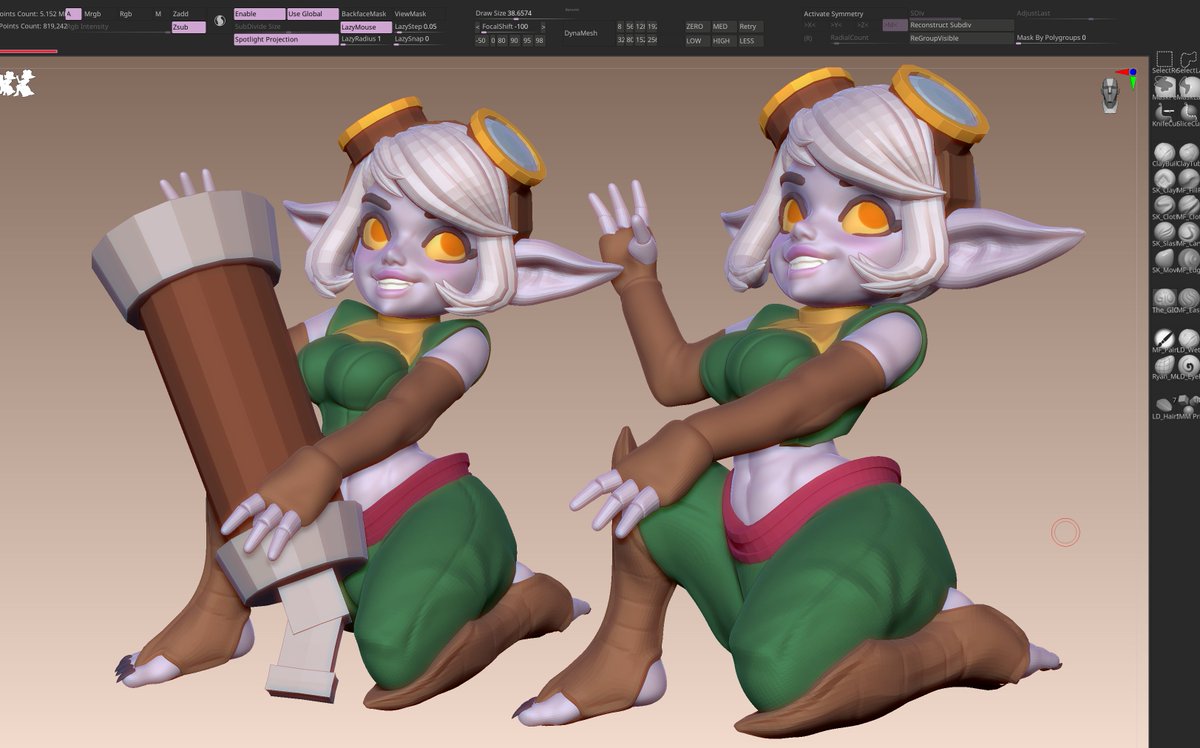1200x748 pixels.
Task: Open the silhouette thumbnail view
Action: pyautogui.click(x=17, y=82)
